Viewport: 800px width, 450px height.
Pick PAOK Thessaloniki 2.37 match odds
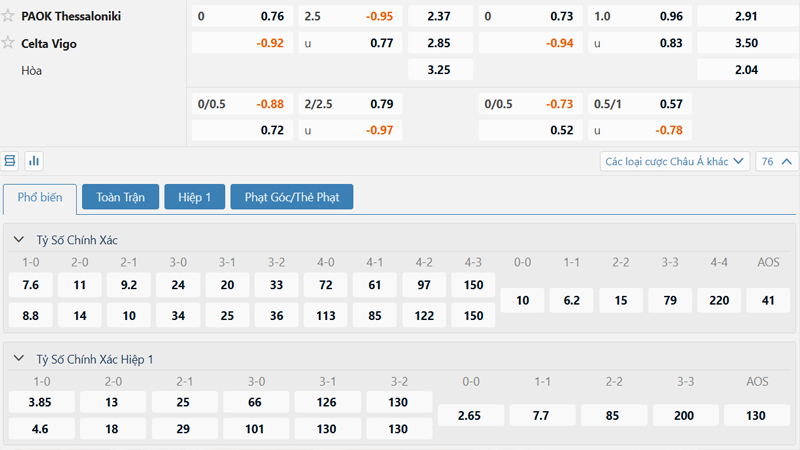(x=438, y=16)
